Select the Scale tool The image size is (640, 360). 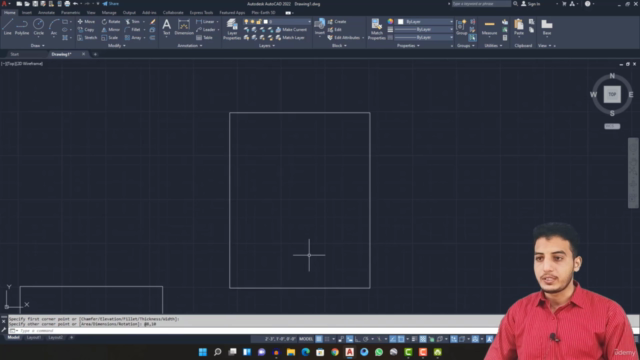tap(110, 38)
